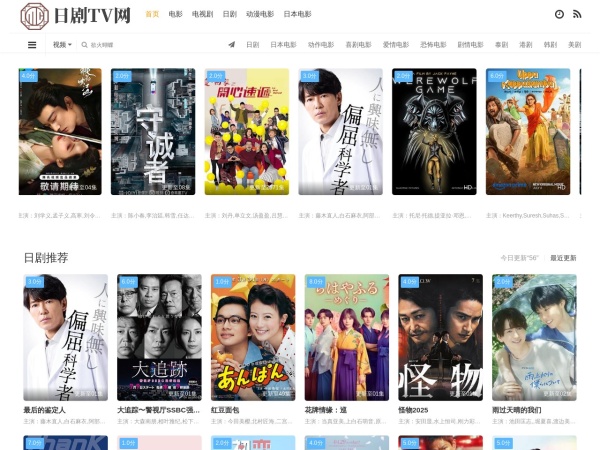Open the Werewolf Game poster
600x450 pixels.
[434, 131]
